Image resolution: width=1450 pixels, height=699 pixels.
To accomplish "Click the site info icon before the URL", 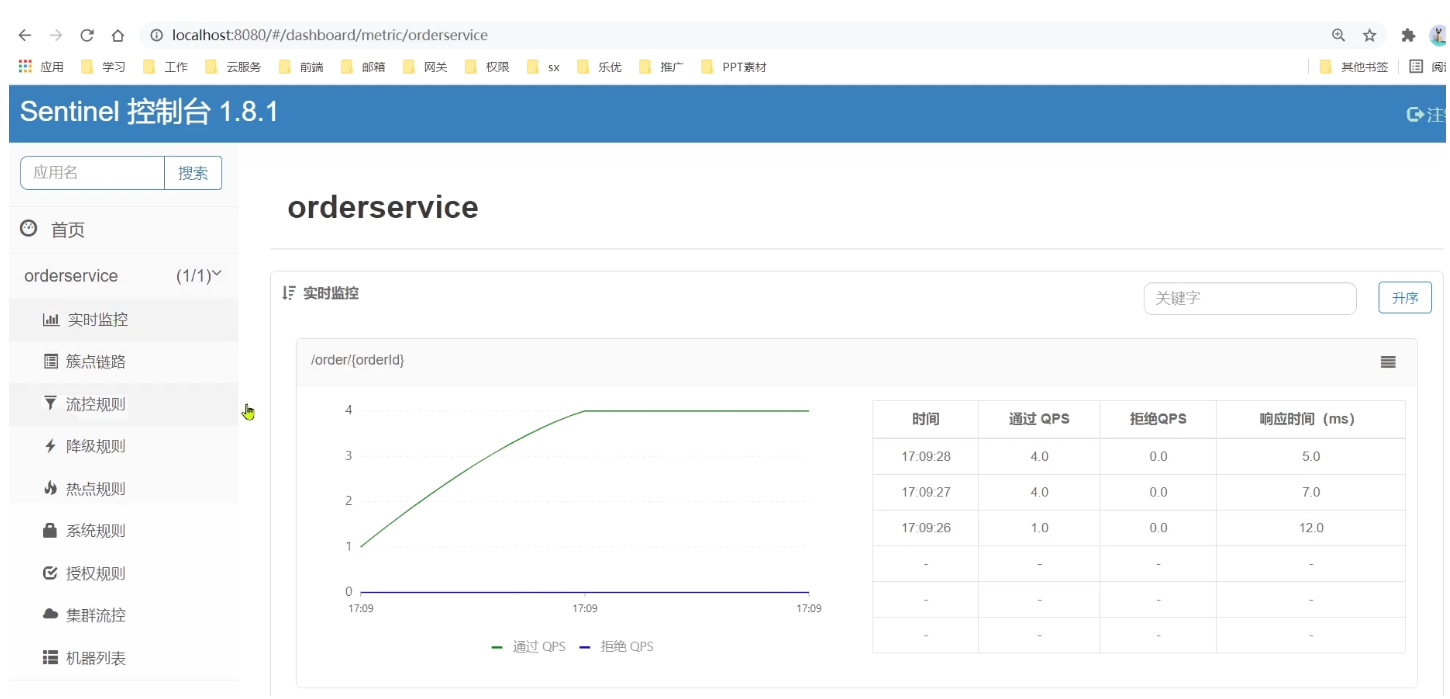I will (x=156, y=35).
